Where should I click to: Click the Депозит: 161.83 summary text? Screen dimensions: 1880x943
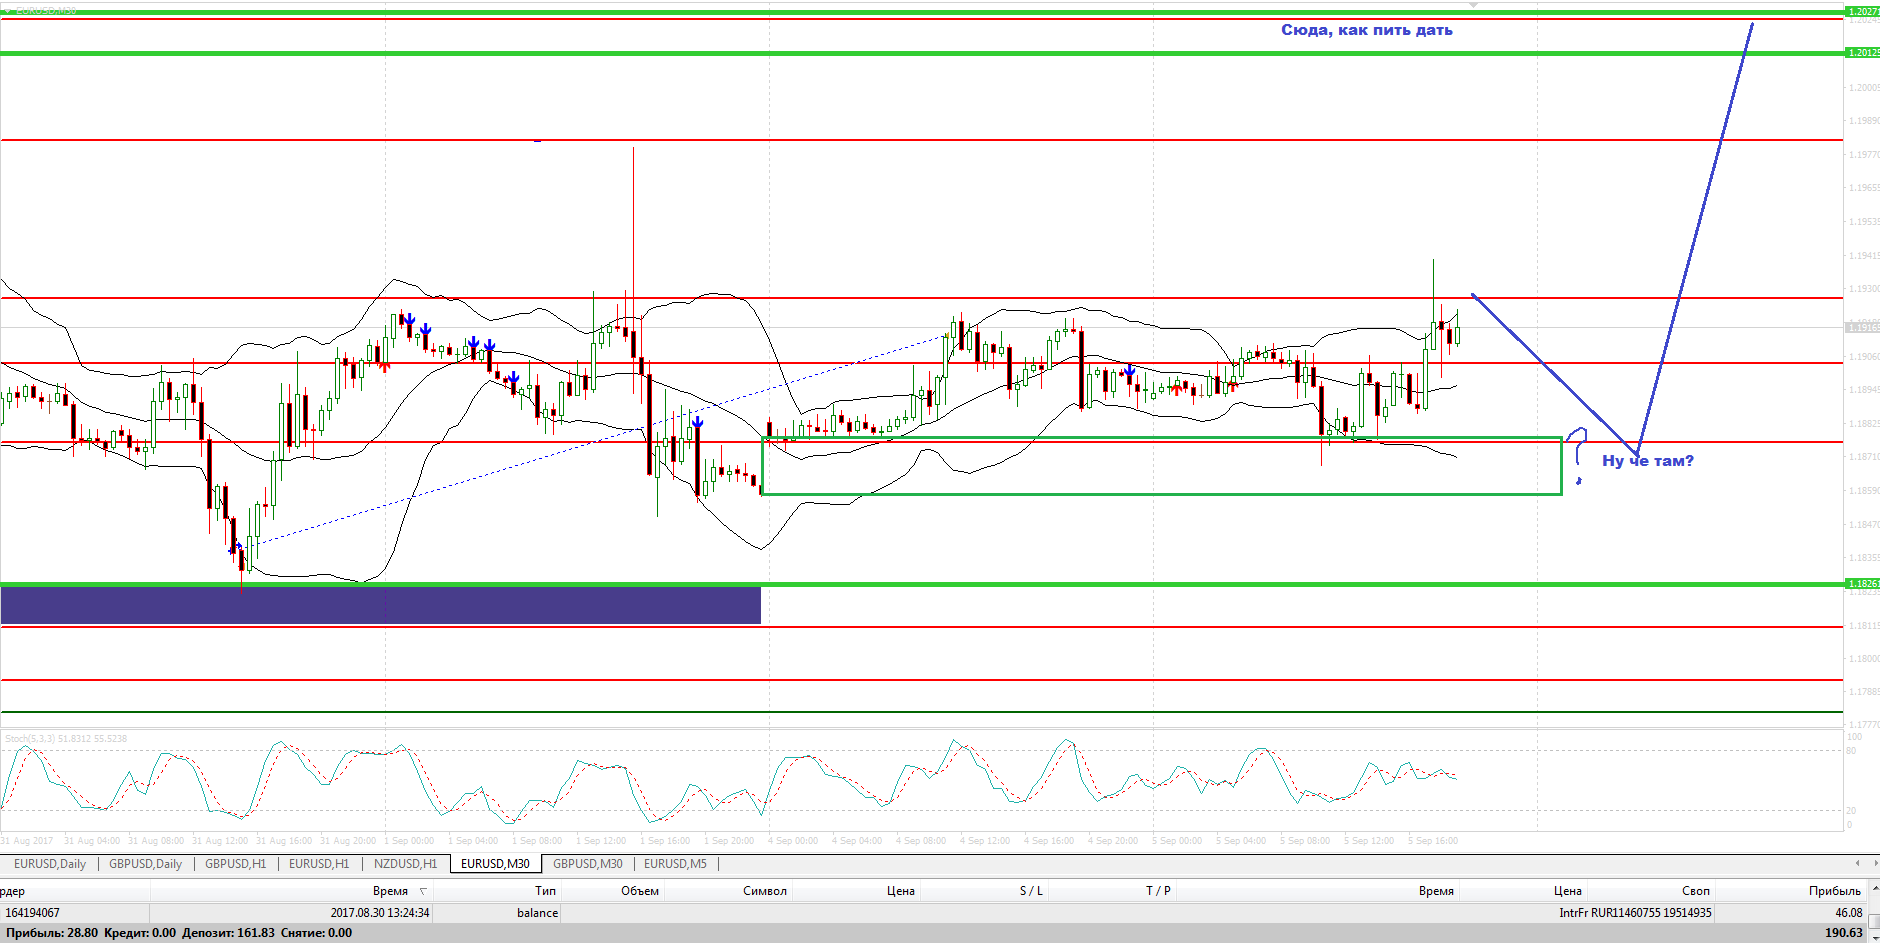coord(228,933)
